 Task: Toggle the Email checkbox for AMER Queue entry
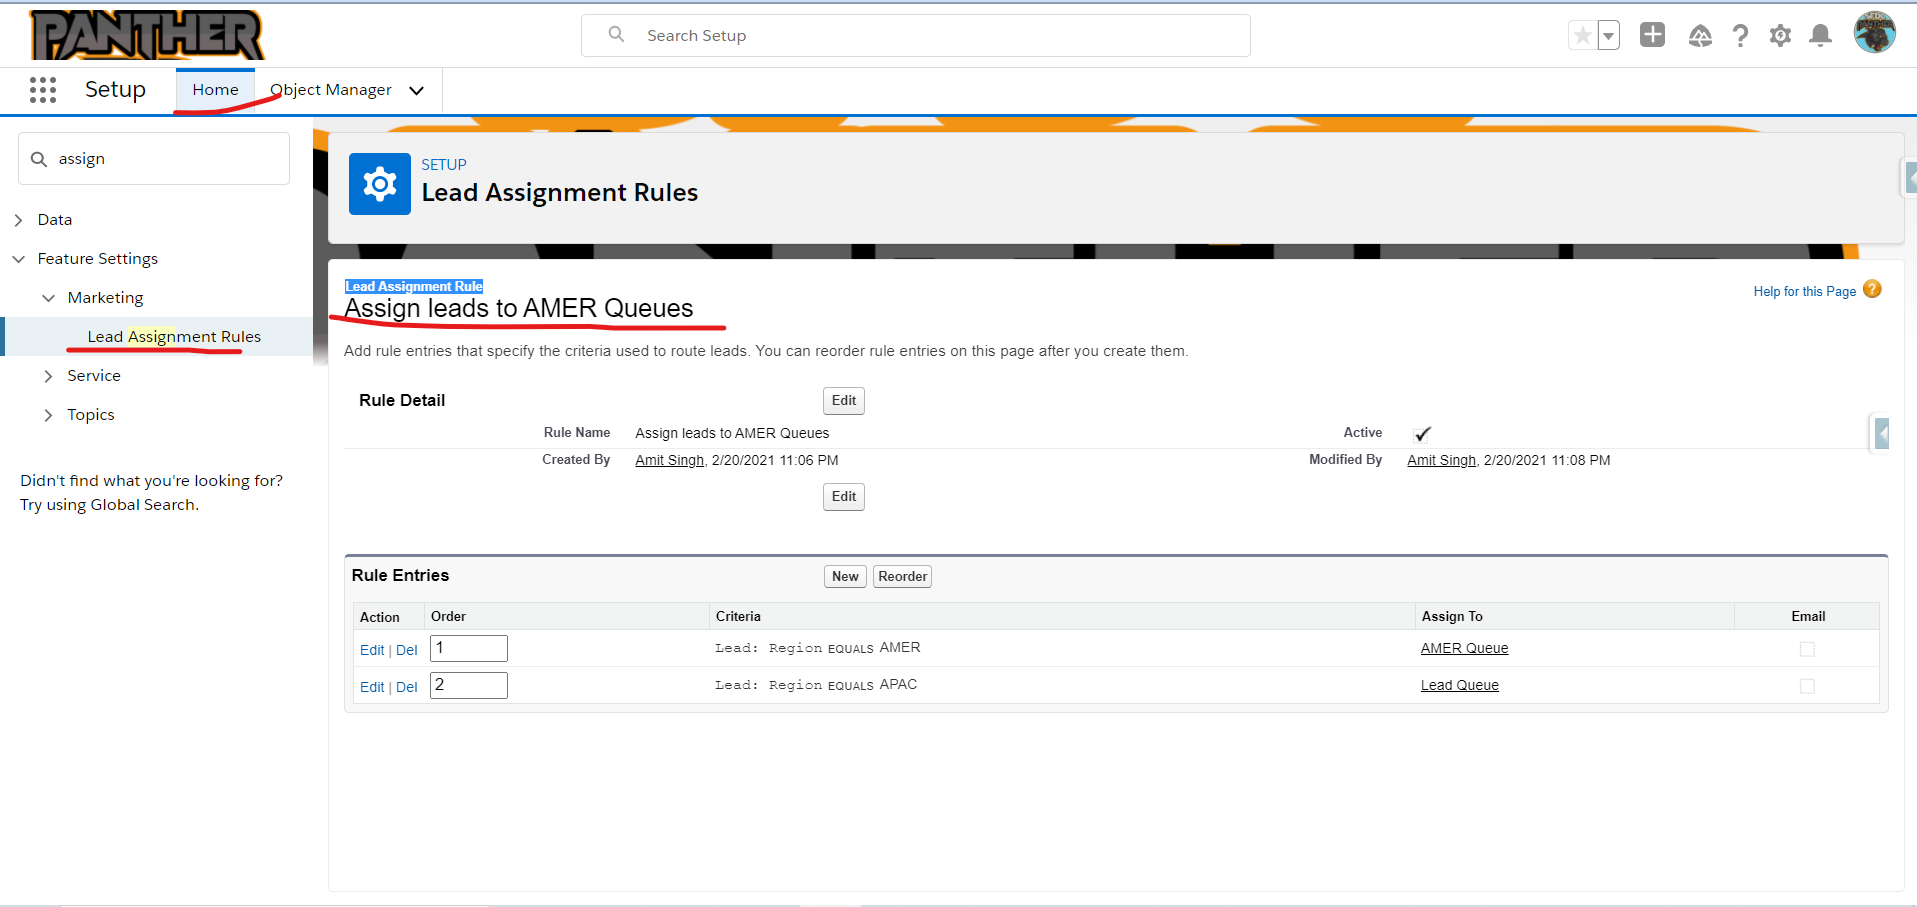(1807, 649)
